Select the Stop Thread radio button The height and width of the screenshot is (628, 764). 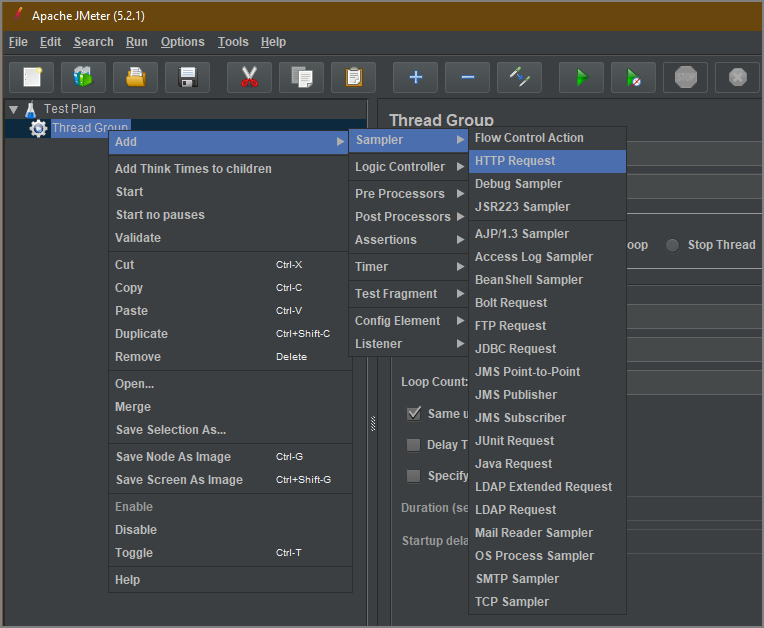672,245
